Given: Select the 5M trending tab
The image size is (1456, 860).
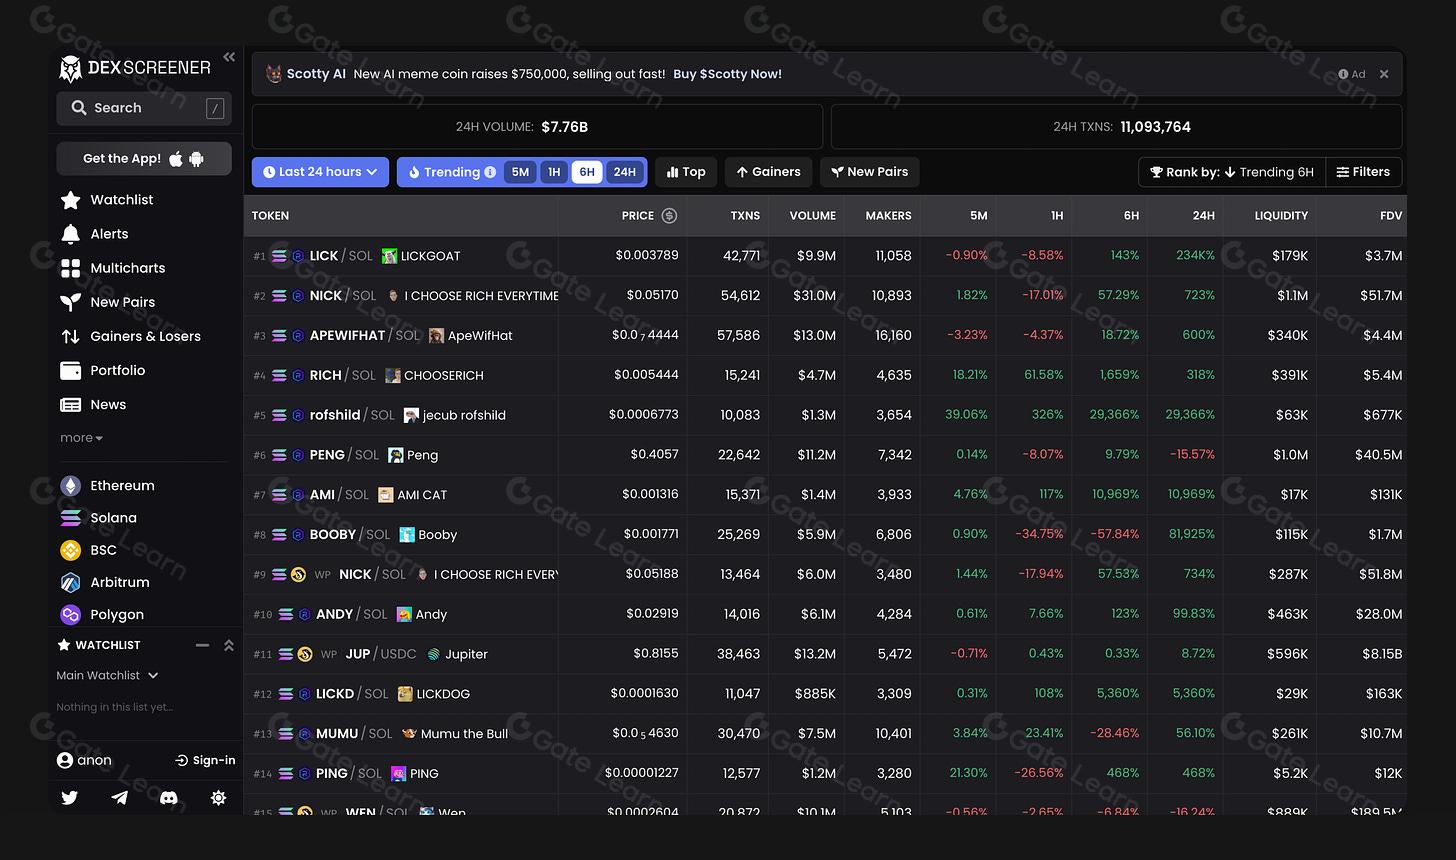Looking at the screenshot, I should 520,172.
